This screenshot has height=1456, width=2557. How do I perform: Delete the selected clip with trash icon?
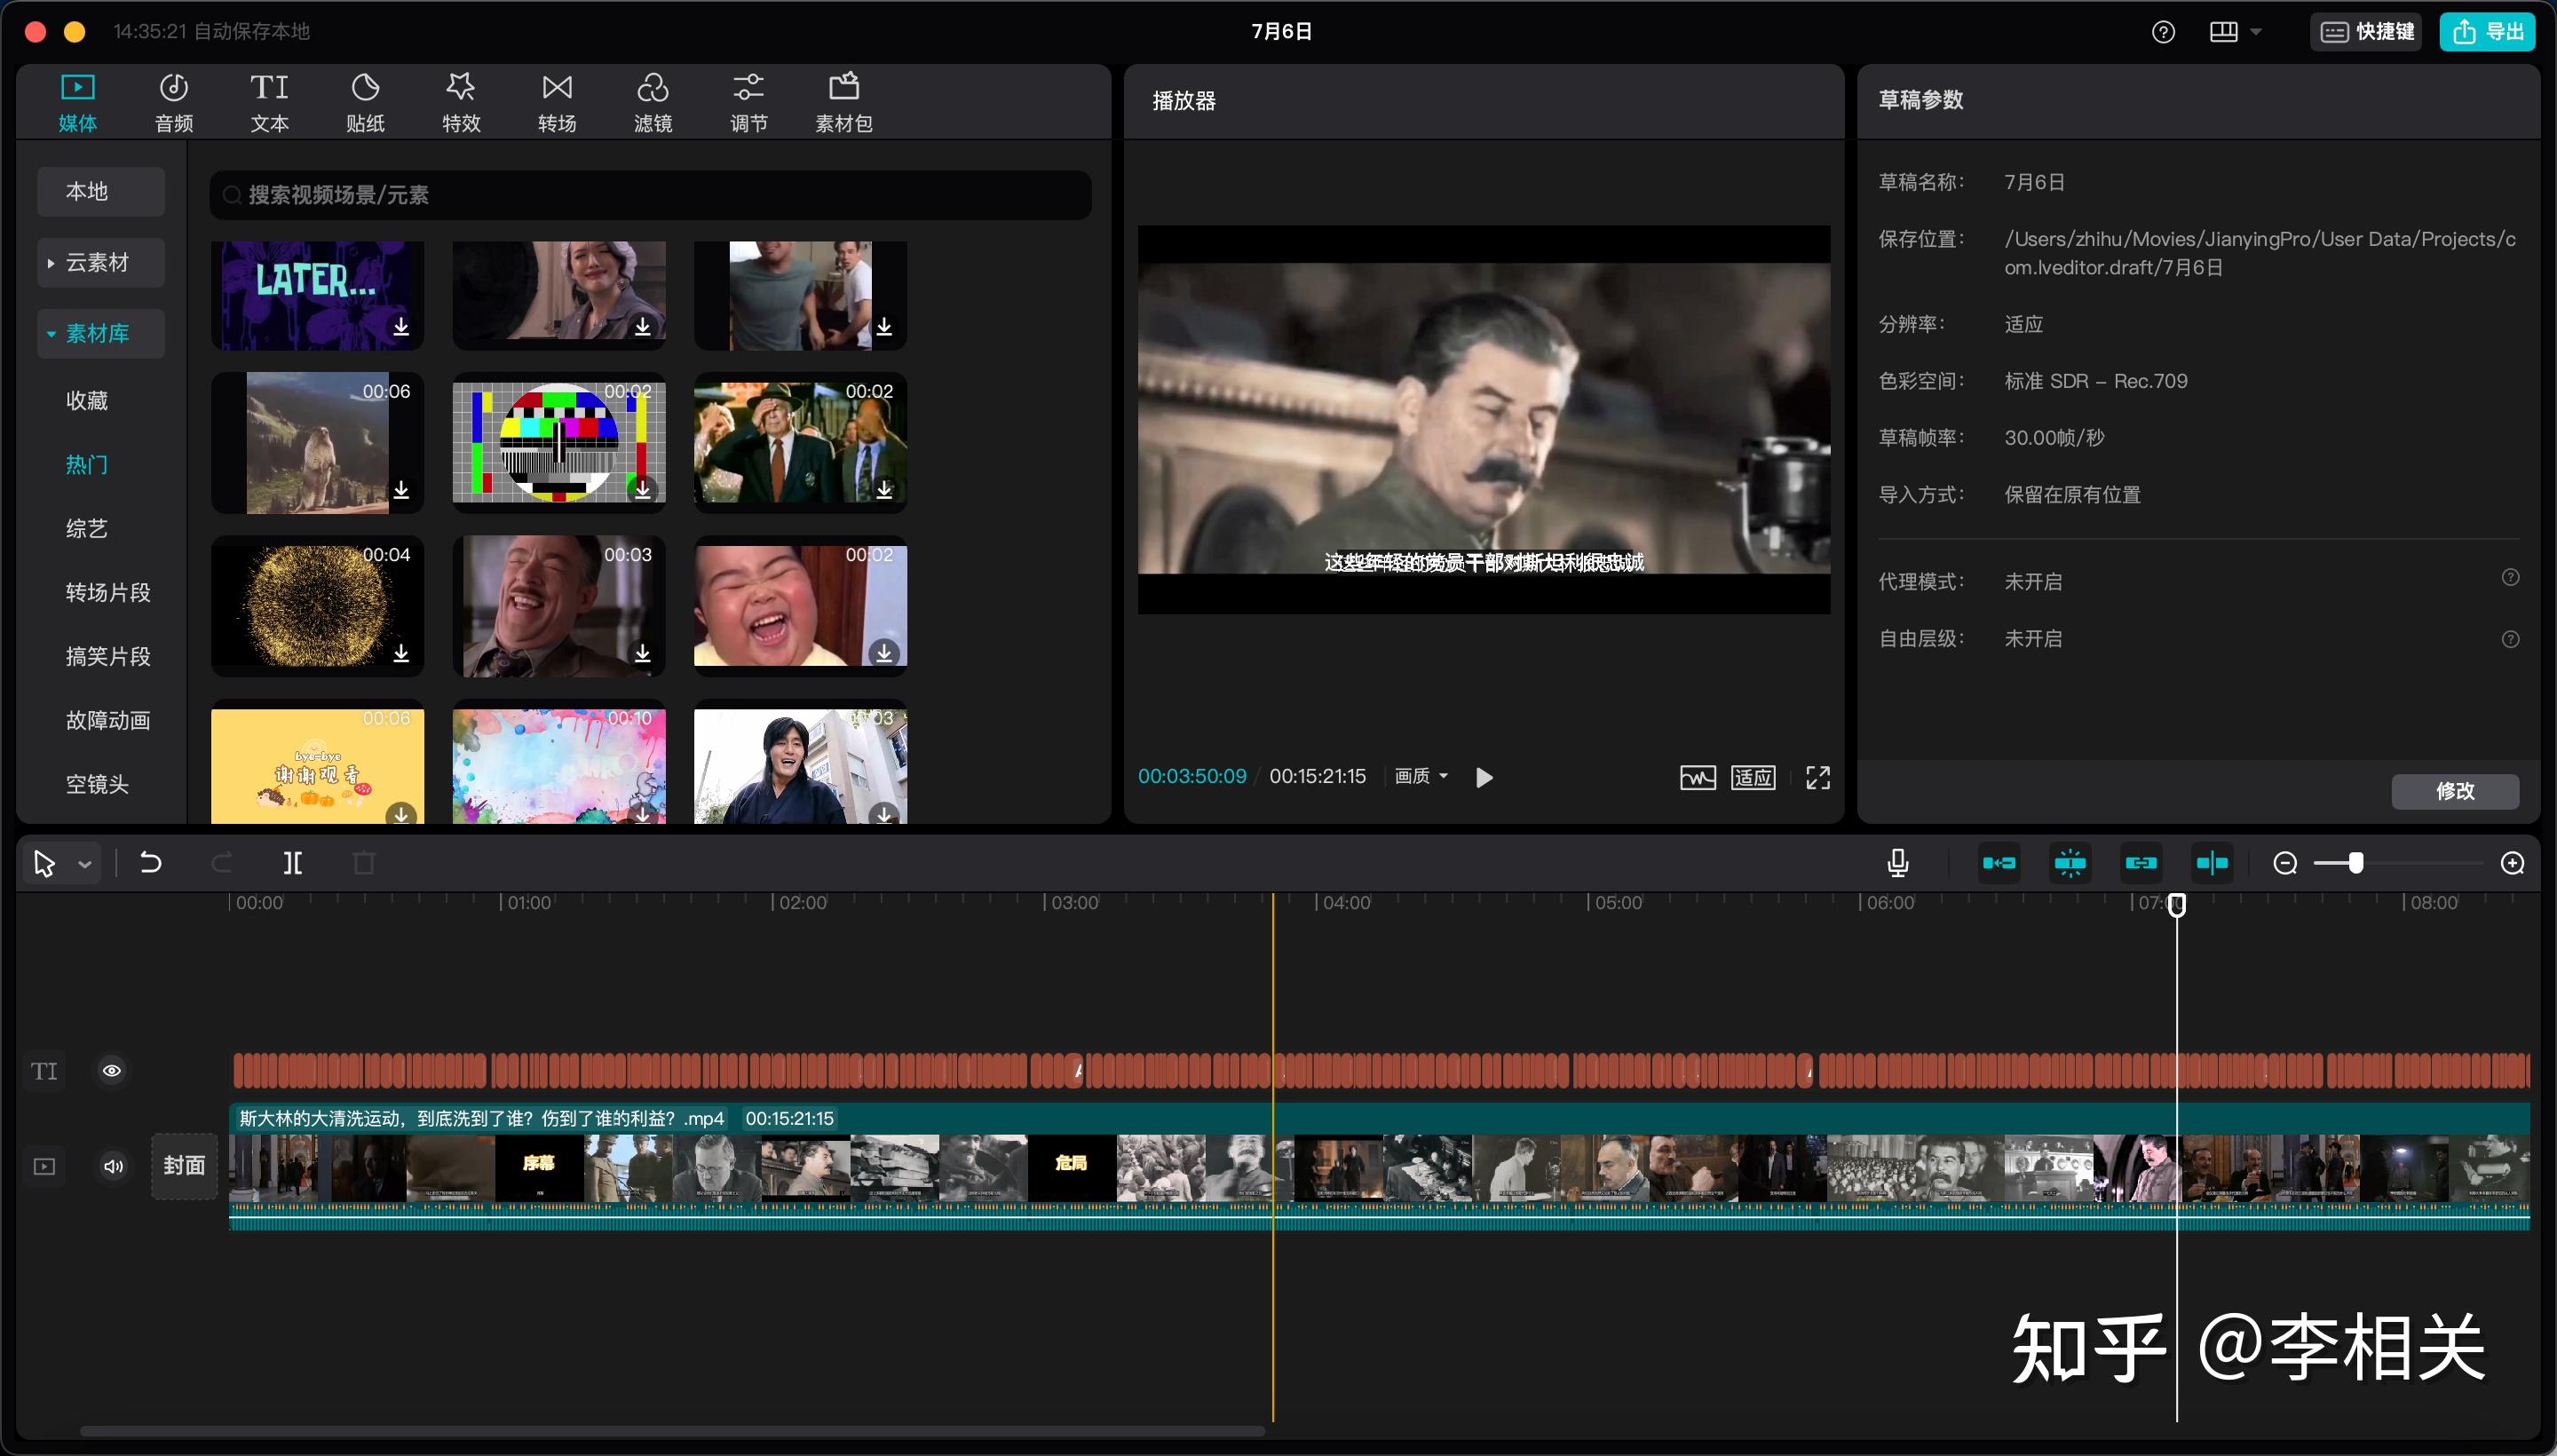point(364,862)
